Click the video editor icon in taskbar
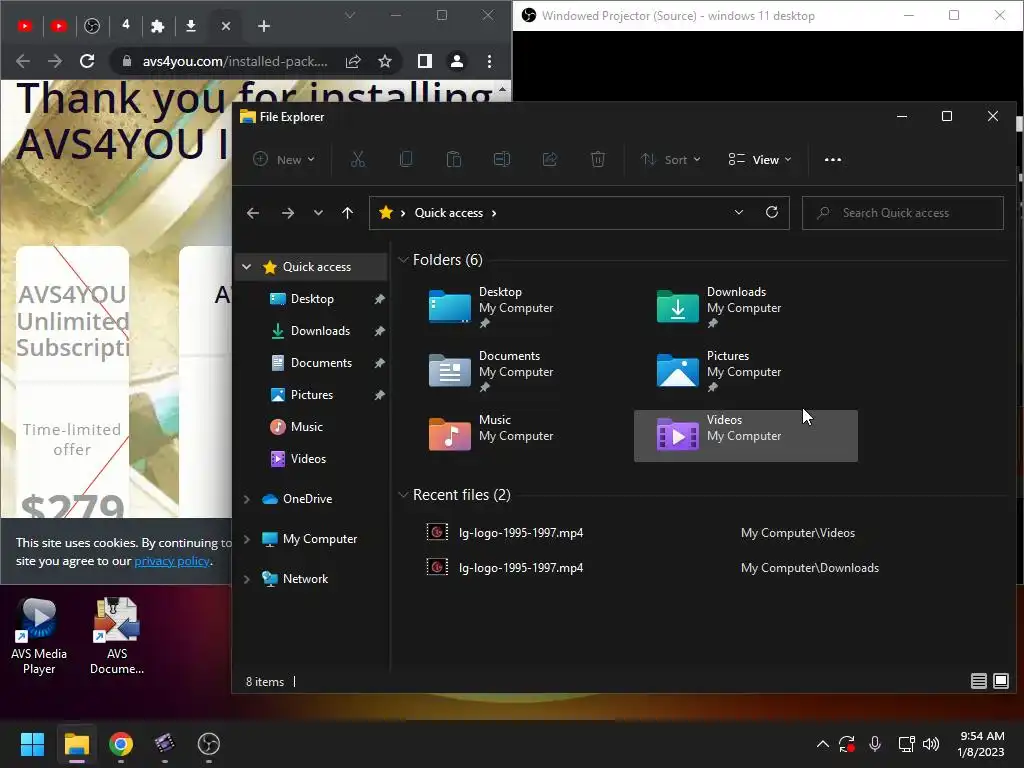Image resolution: width=1024 pixels, height=768 pixels. point(165,744)
